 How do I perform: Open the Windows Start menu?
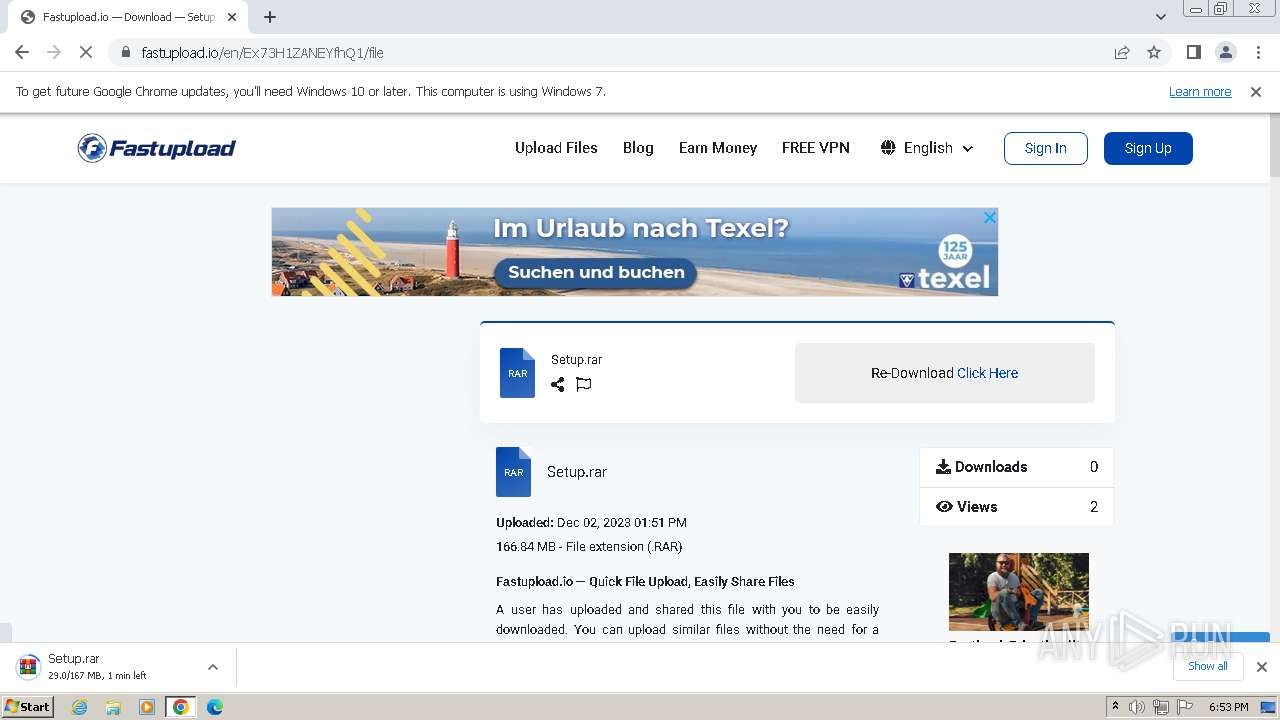click(28, 706)
